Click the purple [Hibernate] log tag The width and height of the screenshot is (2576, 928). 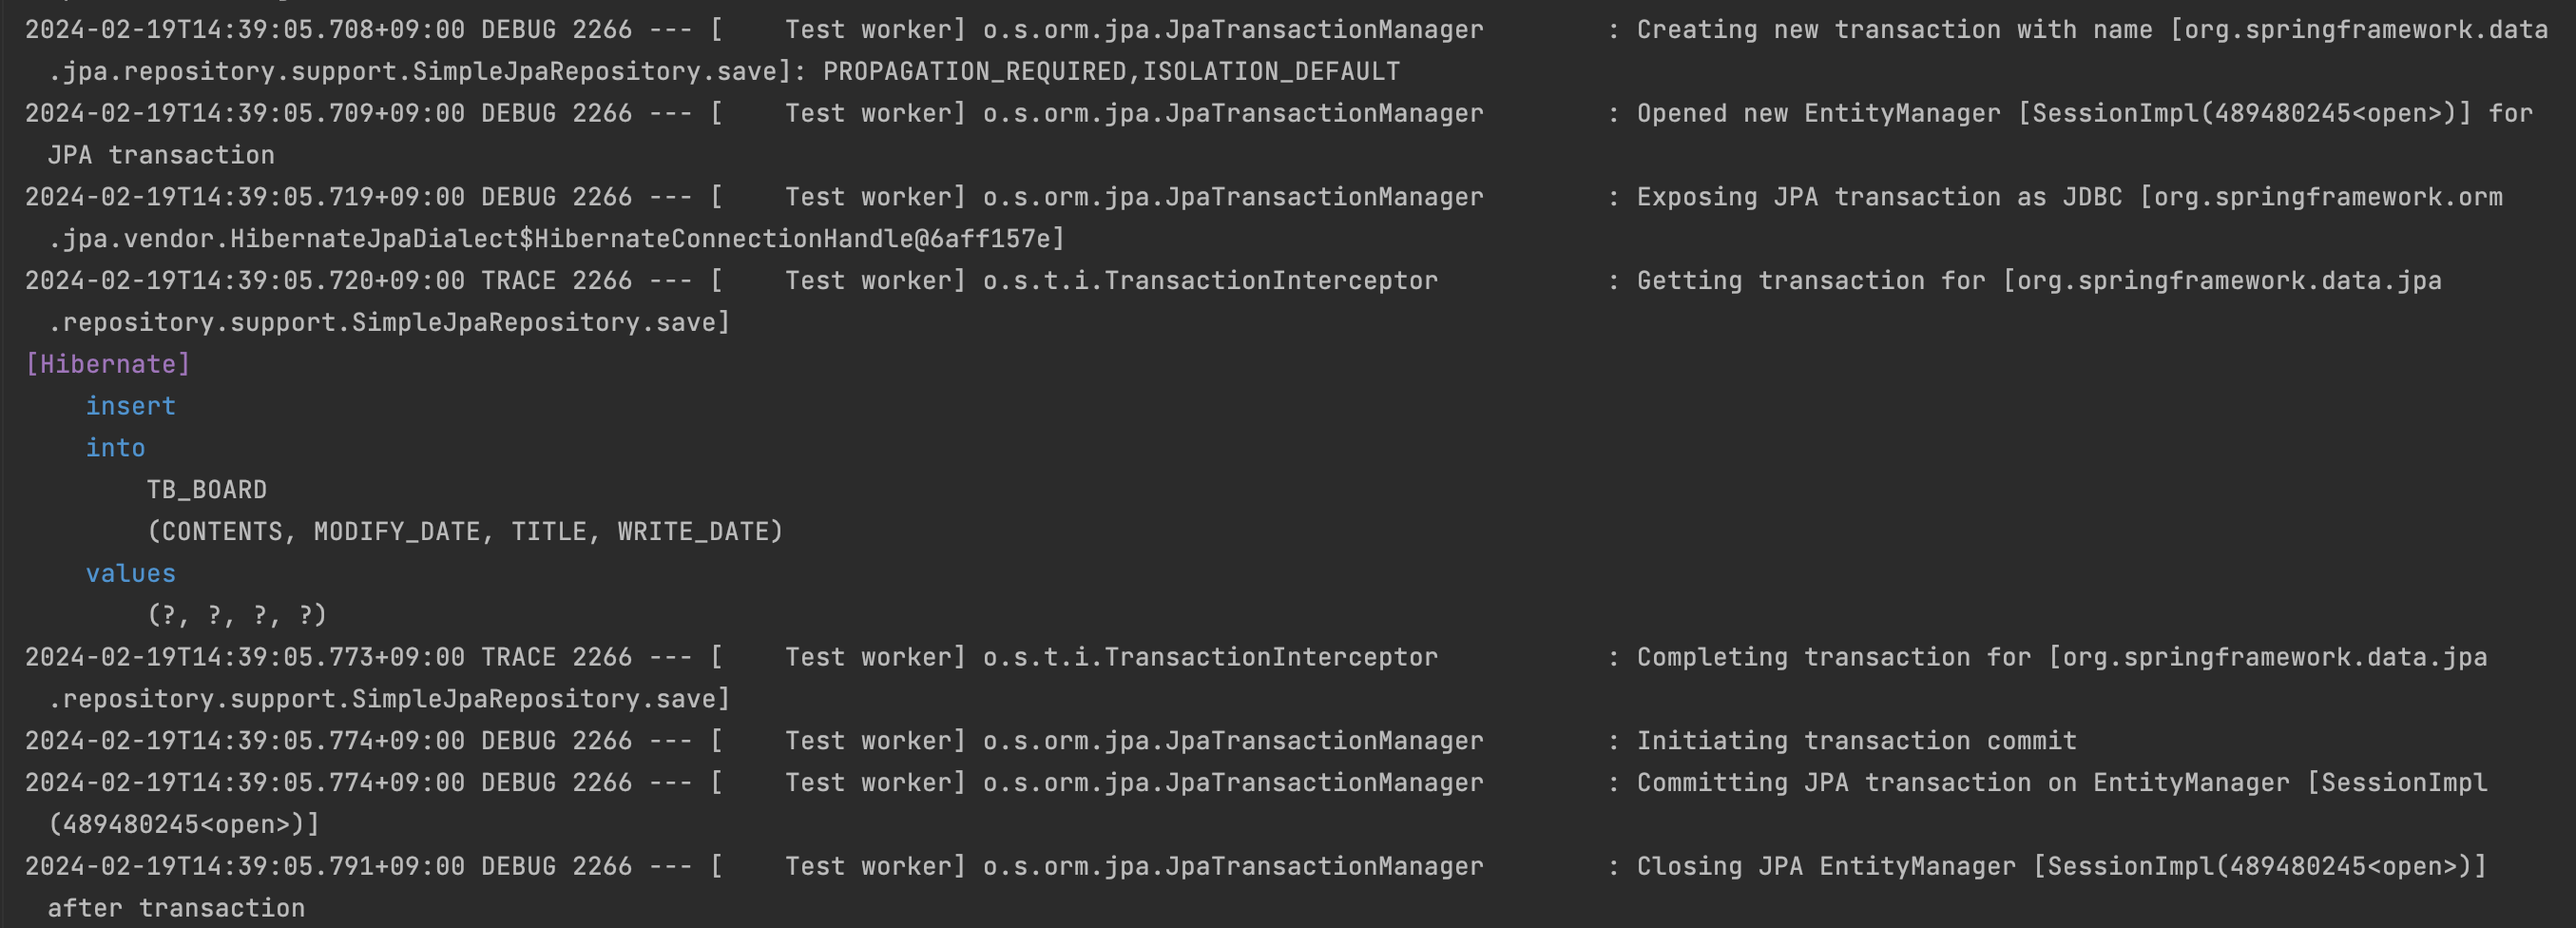point(108,364)
